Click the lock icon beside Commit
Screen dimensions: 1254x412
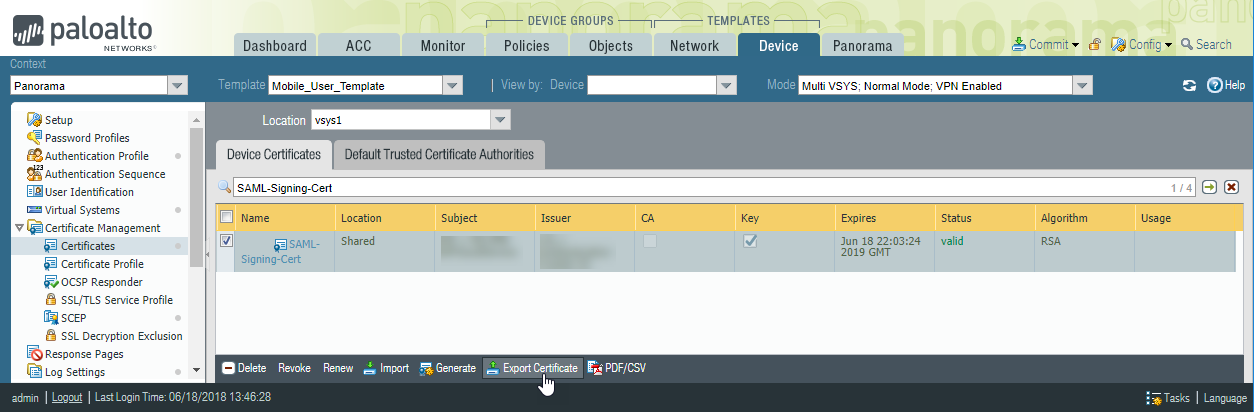(x=1095, y=44)
